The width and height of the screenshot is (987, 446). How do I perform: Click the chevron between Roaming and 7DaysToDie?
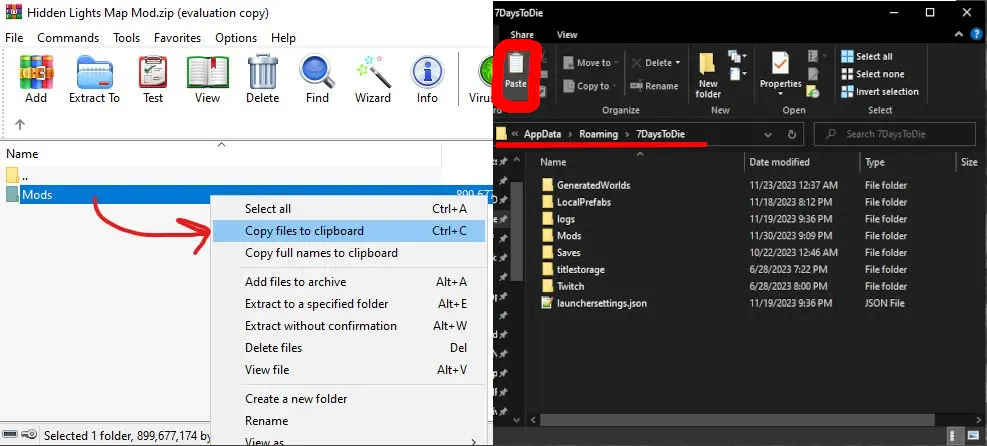pos(627,134)
